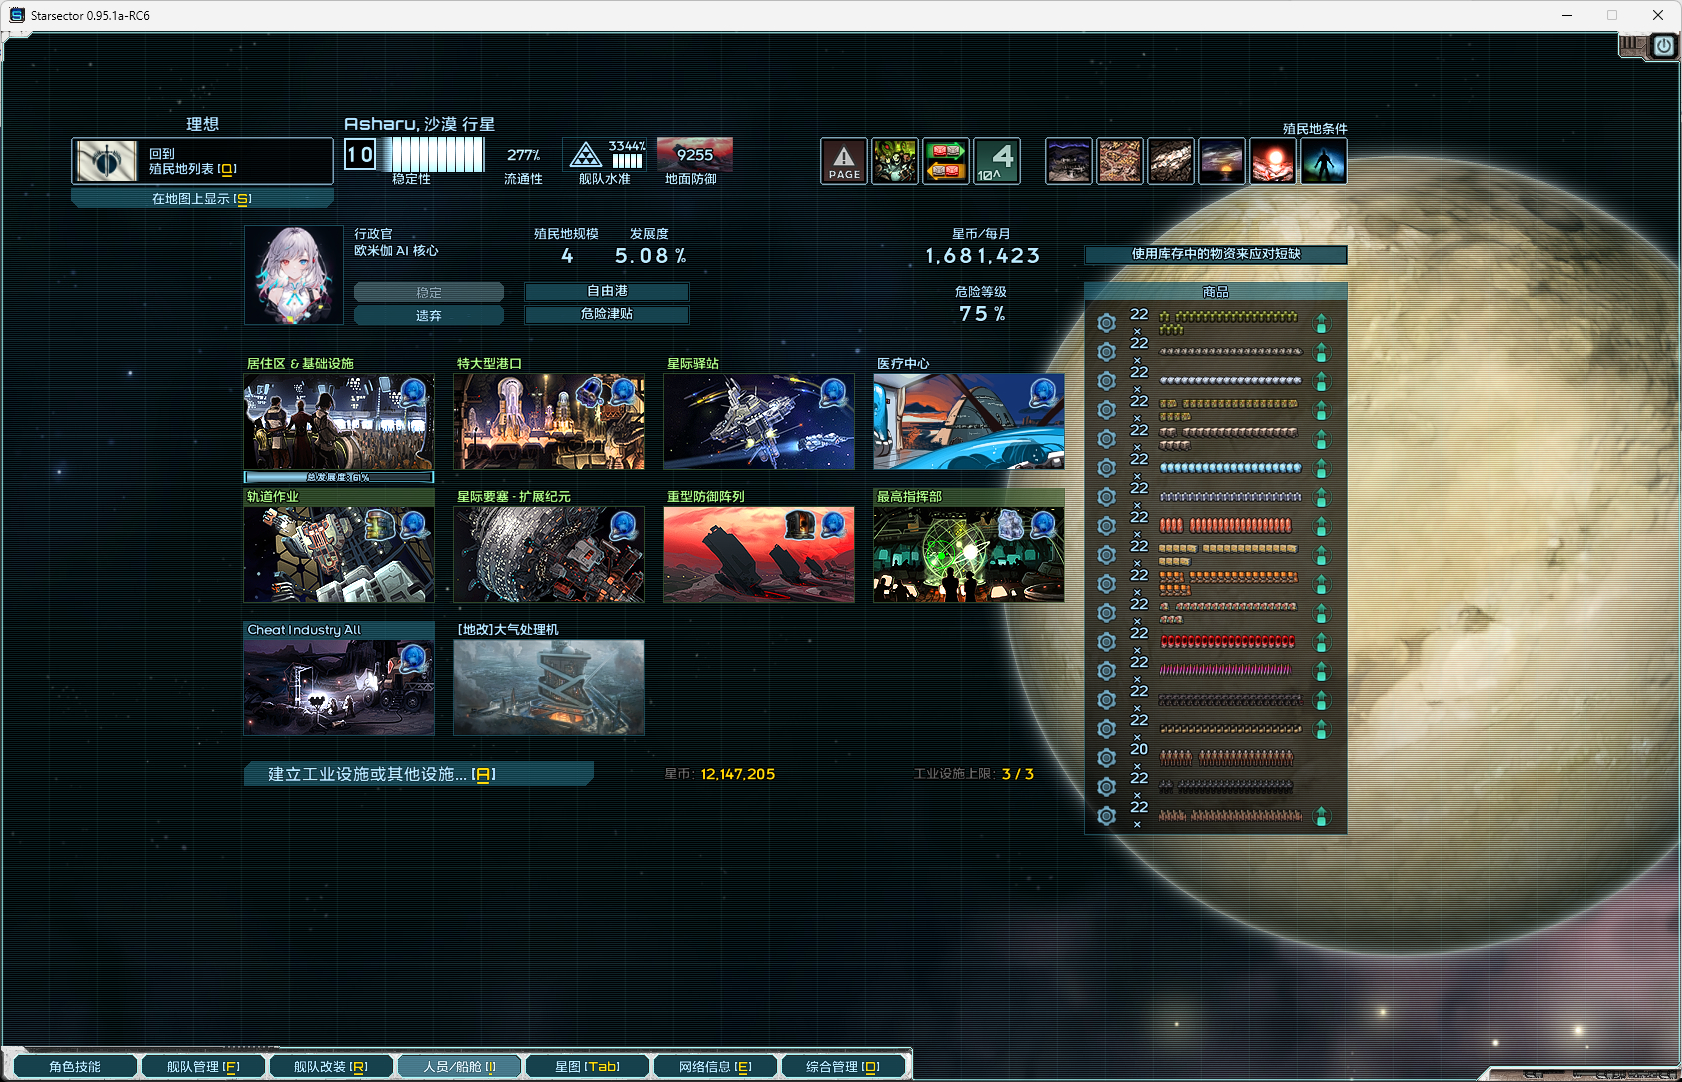The height and width of the screenshot is (1082, 1682).
Task: Switch to the 星图 map tab
Action: point(587,1067)
